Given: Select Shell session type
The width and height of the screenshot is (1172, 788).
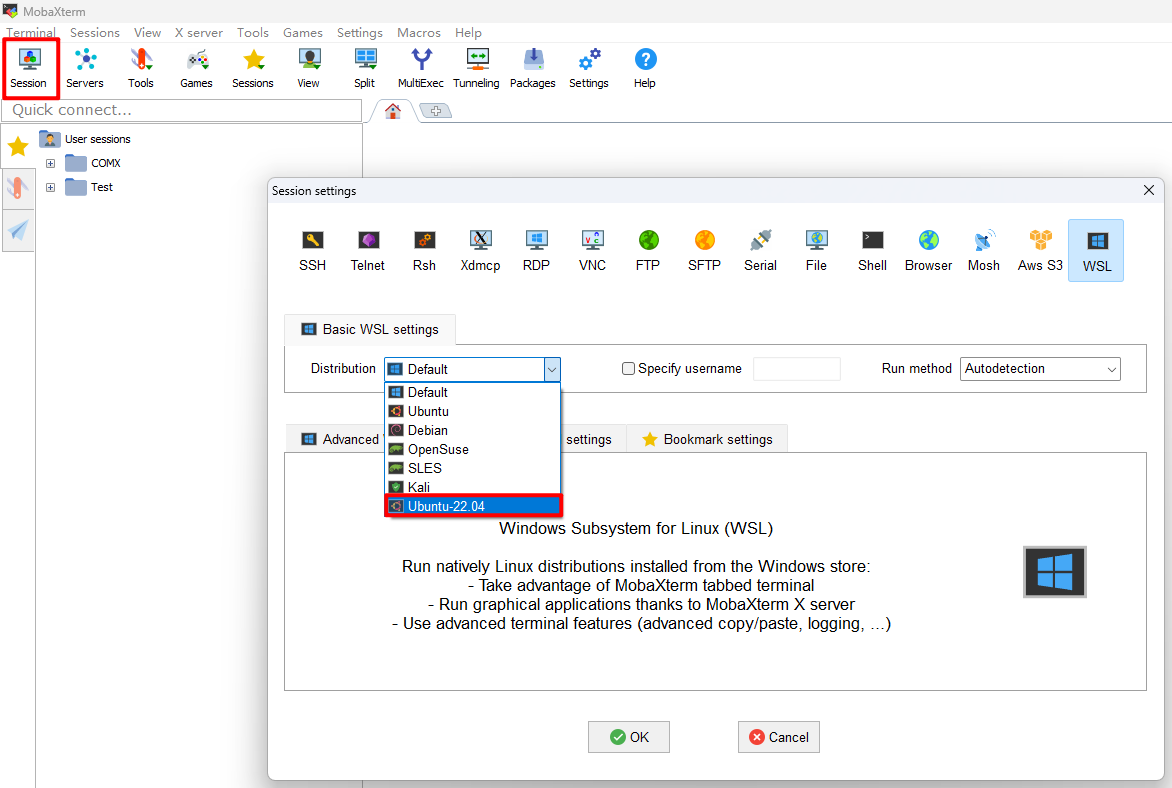Looking at the screenshot, I should coord(872,250).
